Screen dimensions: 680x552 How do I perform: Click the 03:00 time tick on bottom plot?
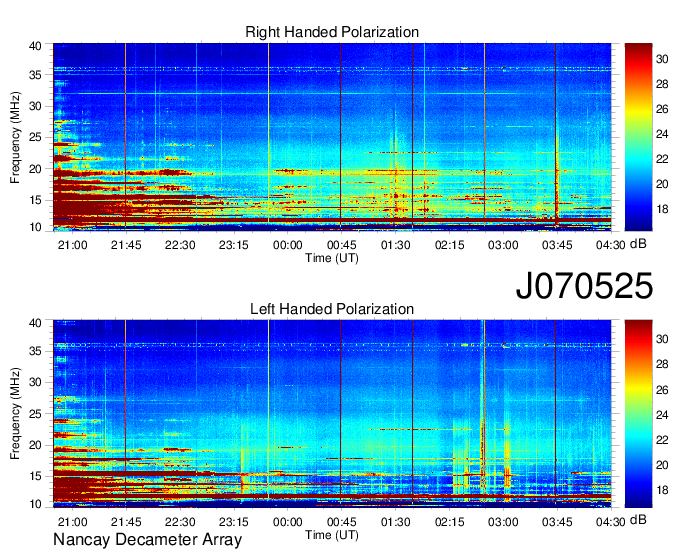503,522
